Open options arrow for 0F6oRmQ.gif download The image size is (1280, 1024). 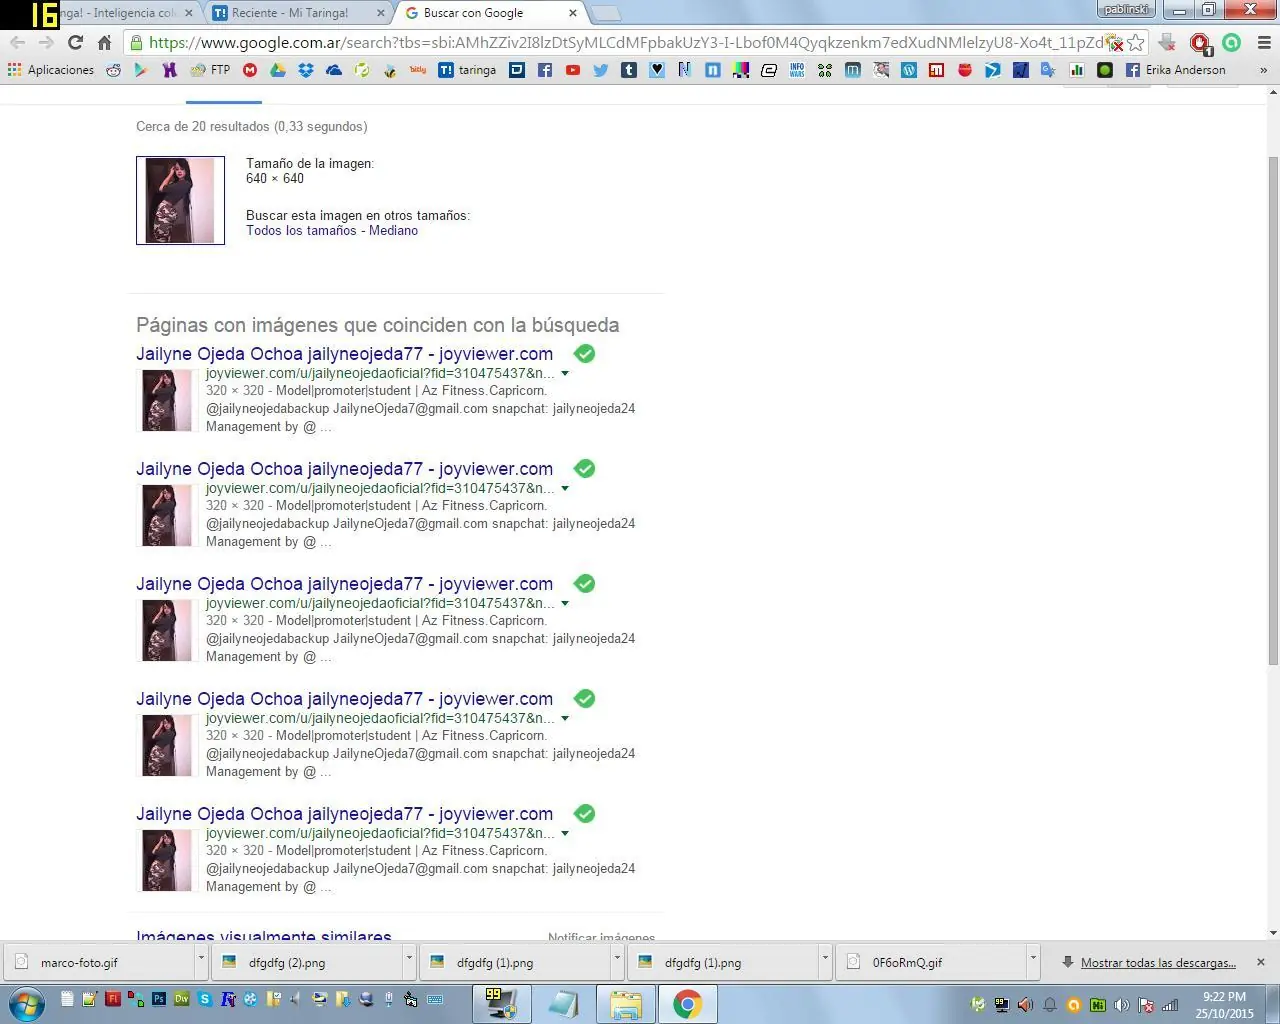tap(1033, 962)
